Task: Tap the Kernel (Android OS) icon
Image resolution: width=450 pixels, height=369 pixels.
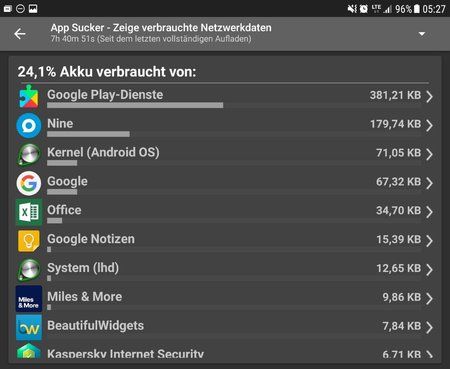Action: (29, 154)
